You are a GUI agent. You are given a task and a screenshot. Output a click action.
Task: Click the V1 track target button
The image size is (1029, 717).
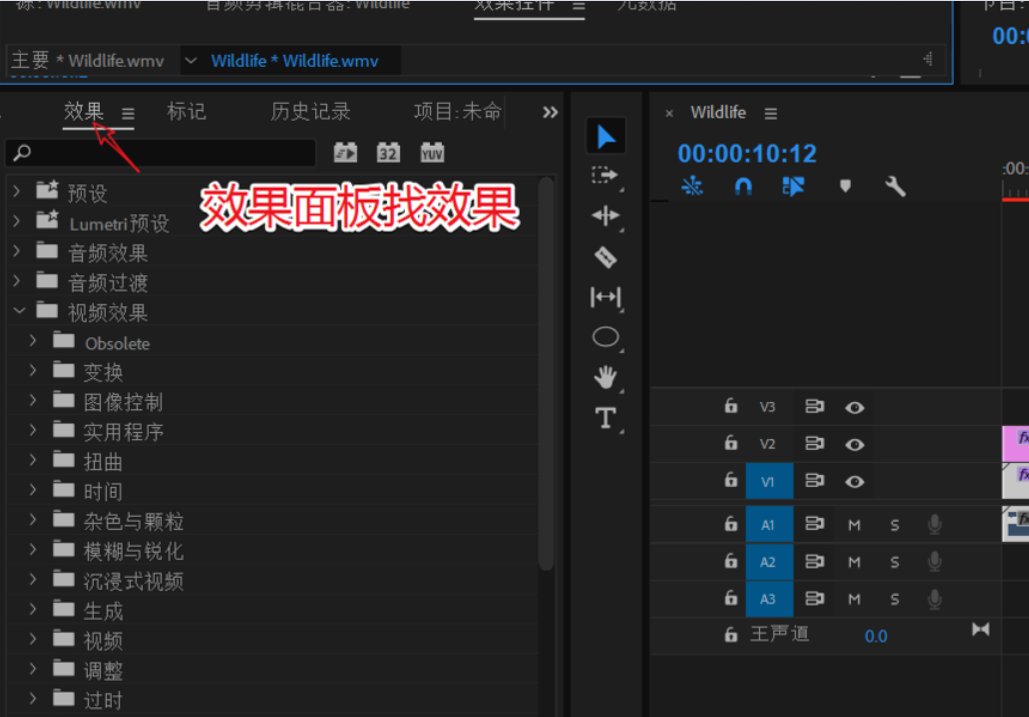(768, 481)
